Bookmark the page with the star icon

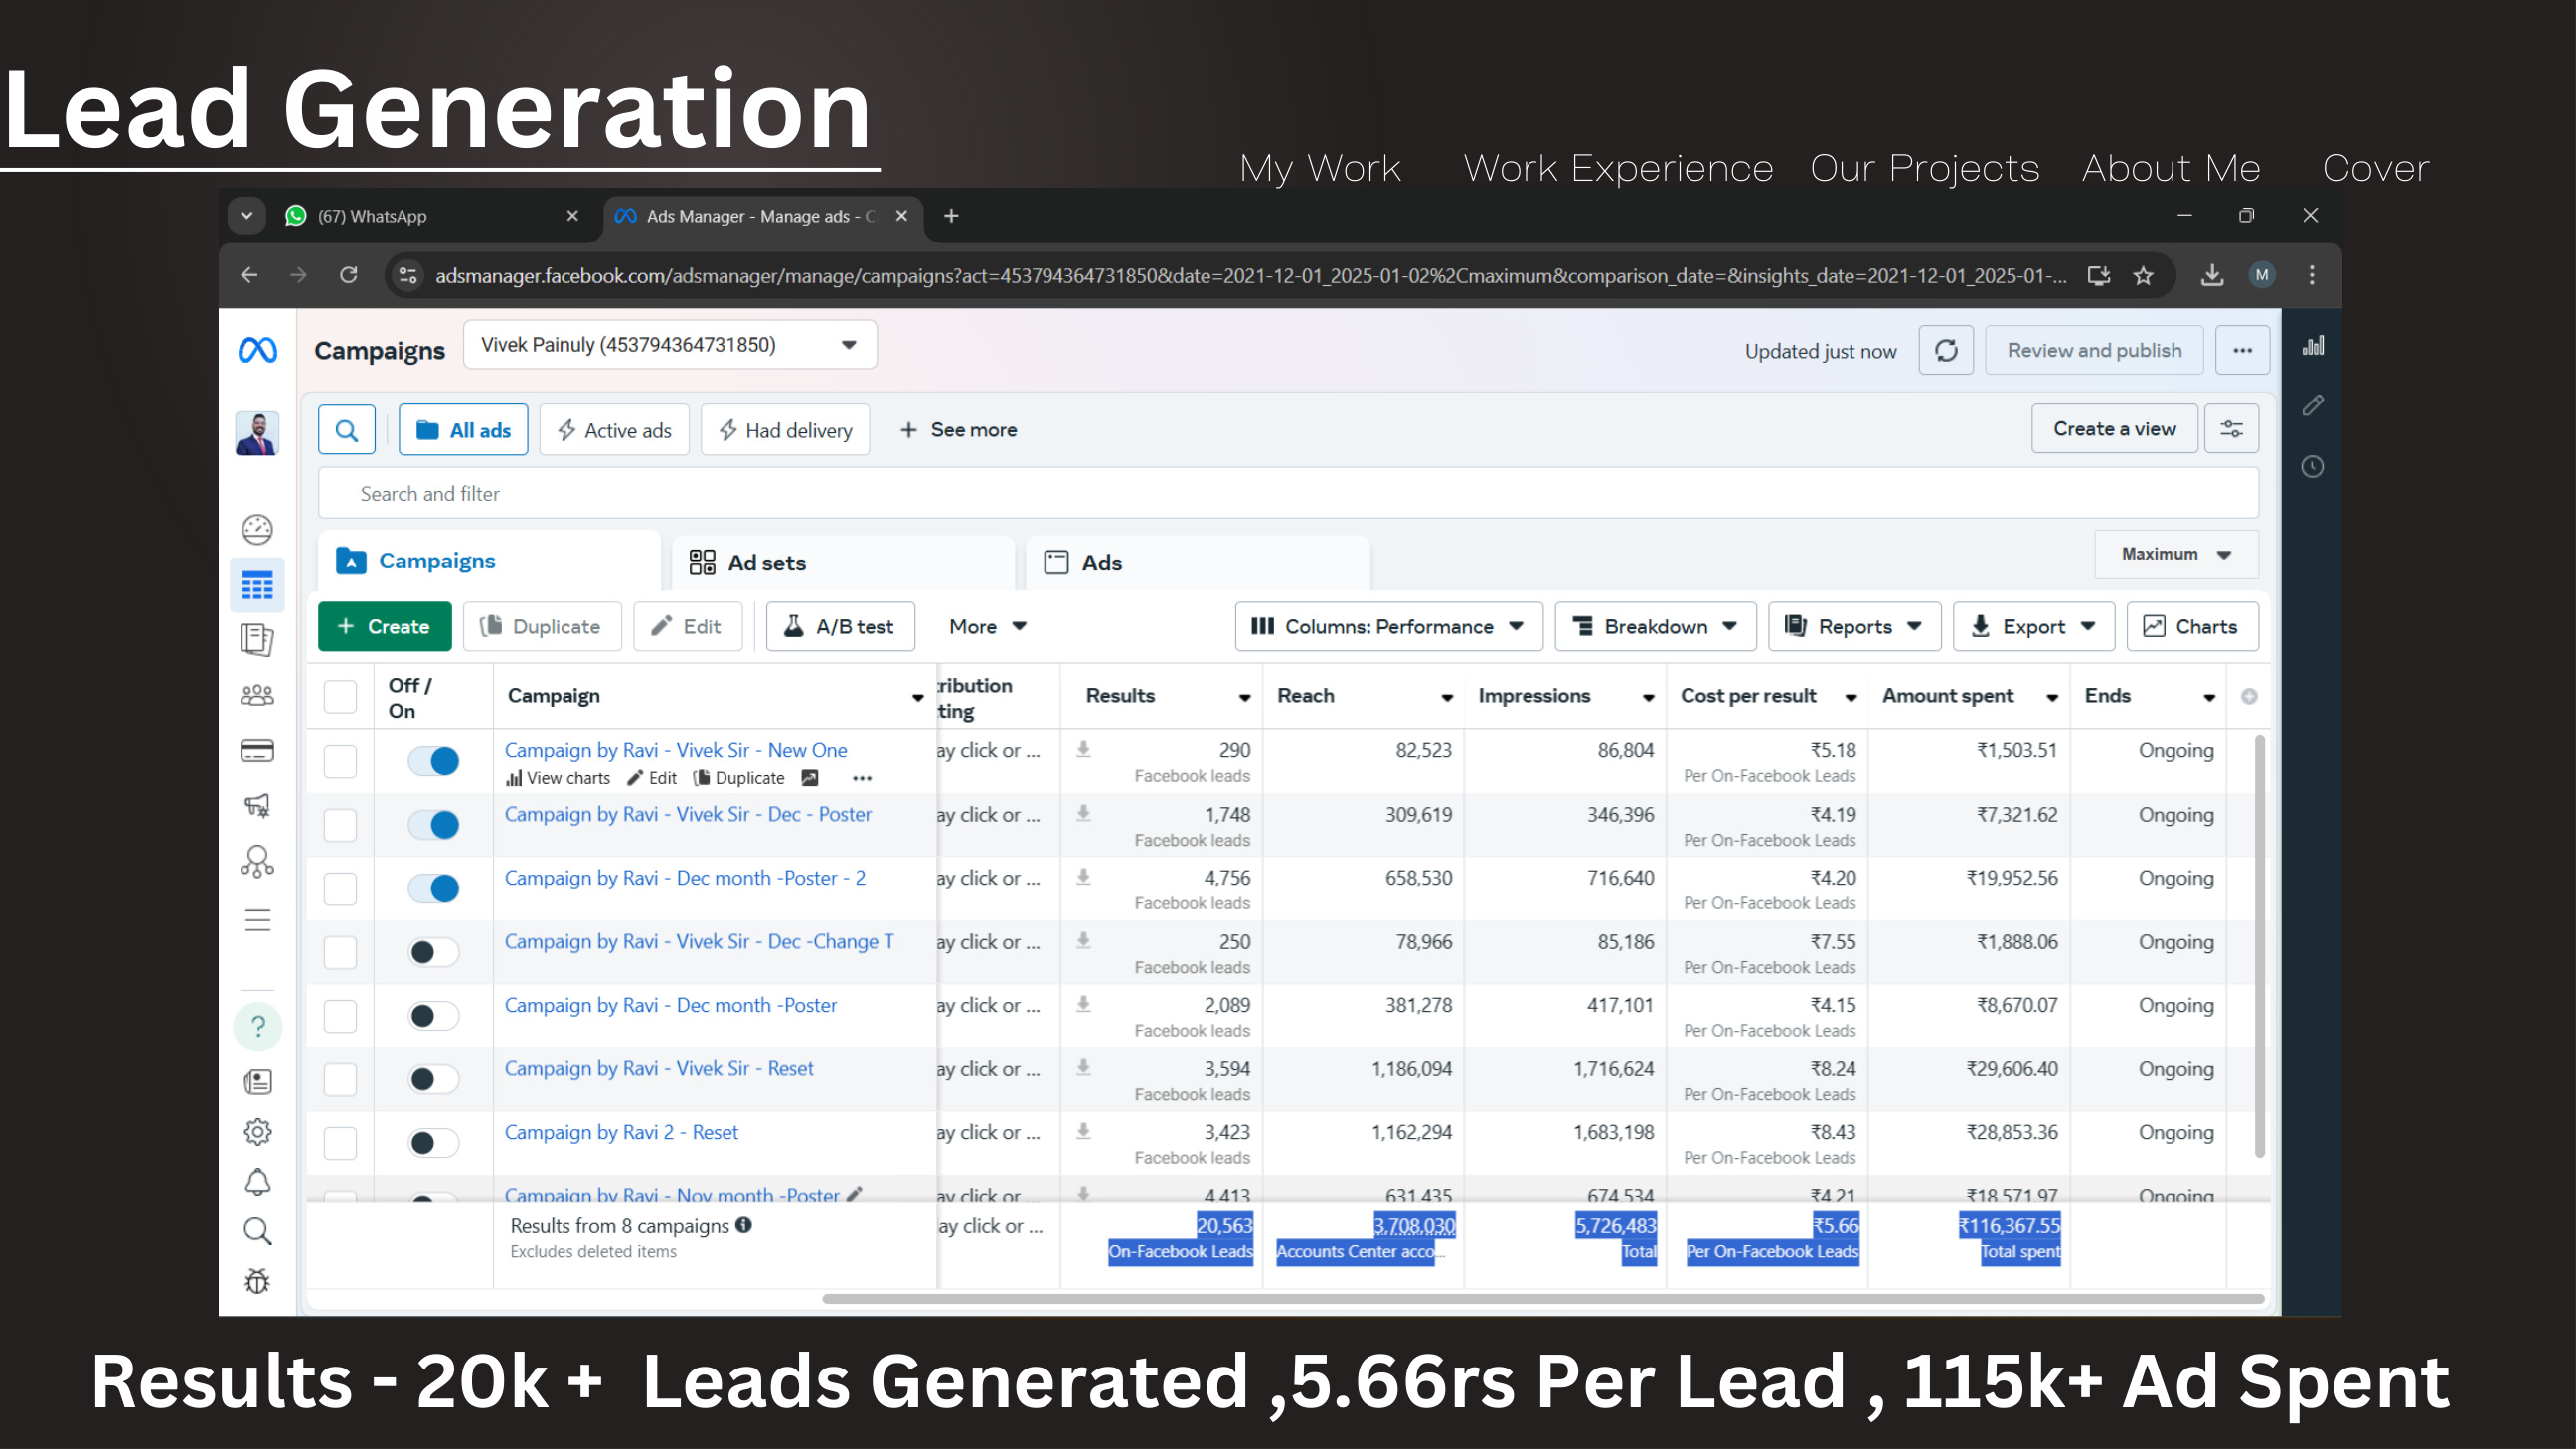(2143, 276)
